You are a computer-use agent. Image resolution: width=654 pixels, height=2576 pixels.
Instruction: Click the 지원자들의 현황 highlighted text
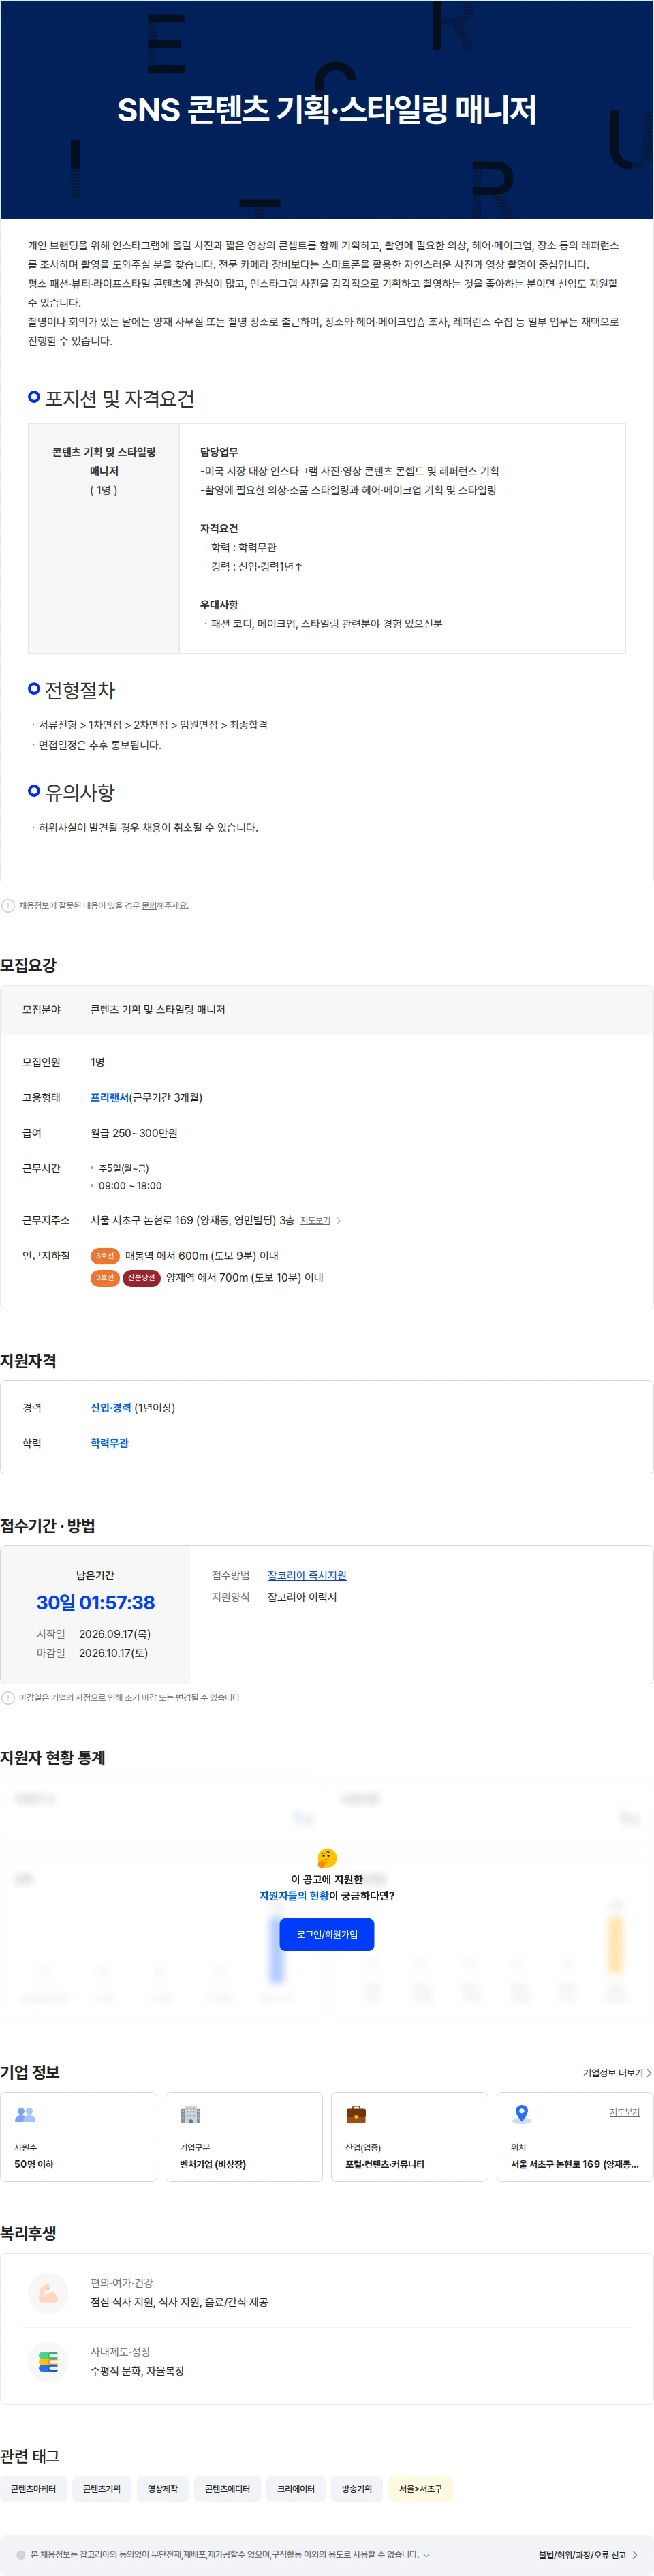293,1896
